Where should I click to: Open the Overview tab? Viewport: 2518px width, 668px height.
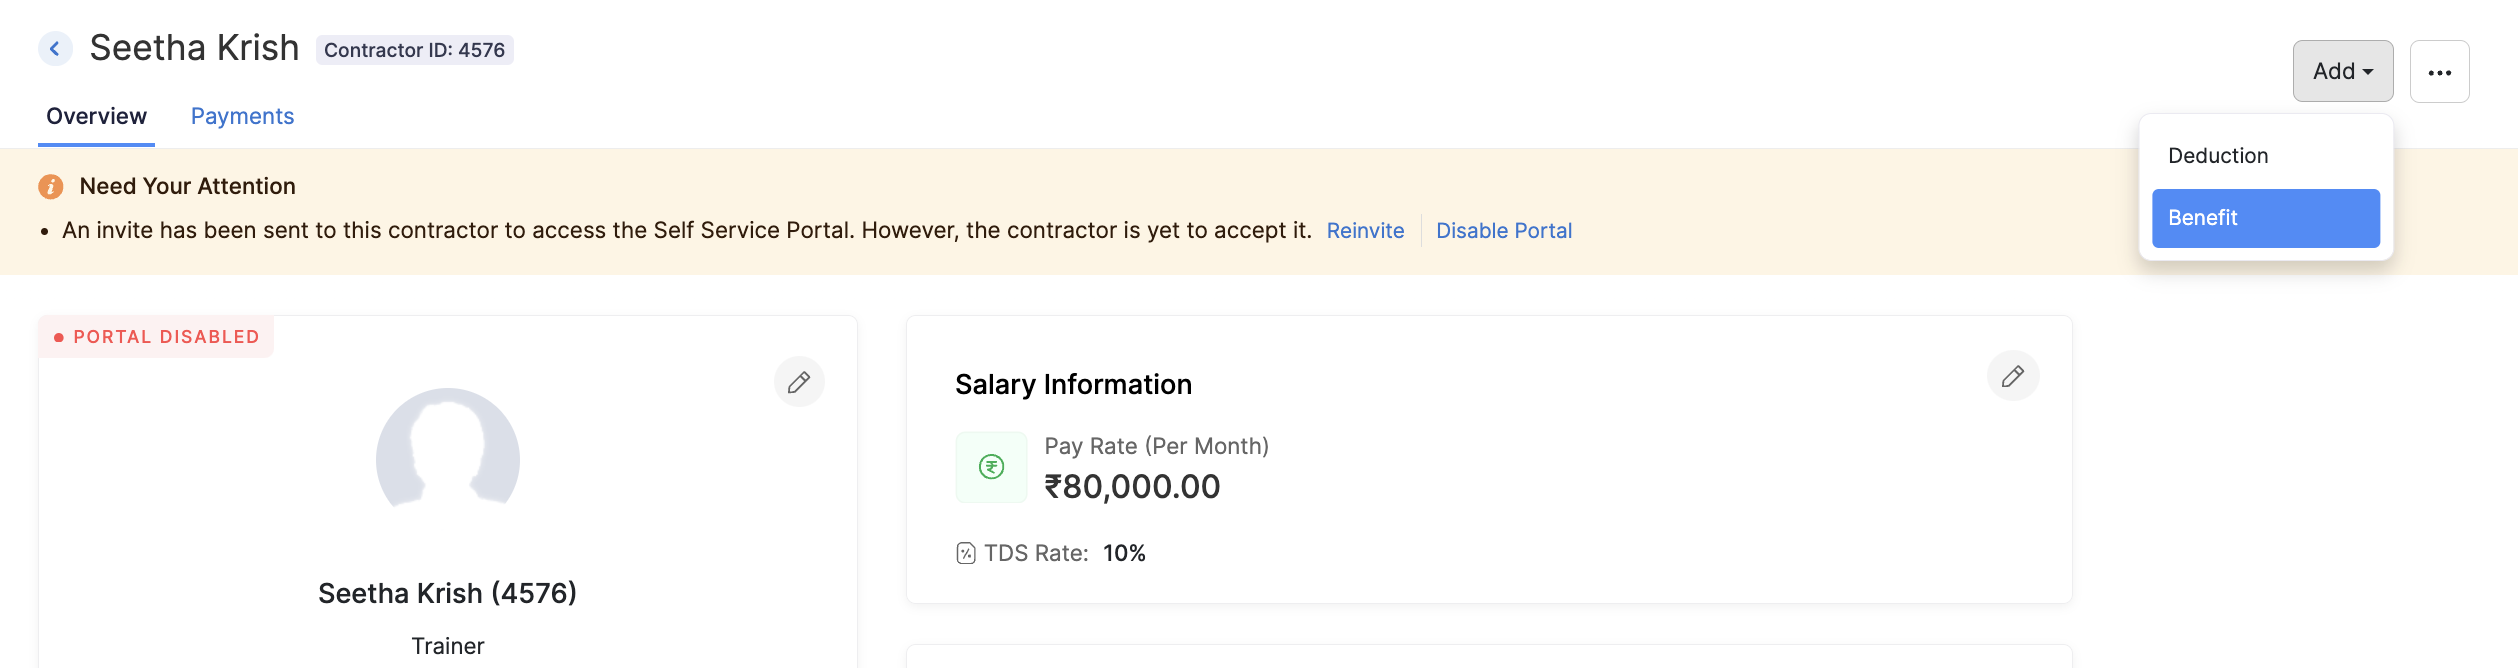(x=97, y=117)
